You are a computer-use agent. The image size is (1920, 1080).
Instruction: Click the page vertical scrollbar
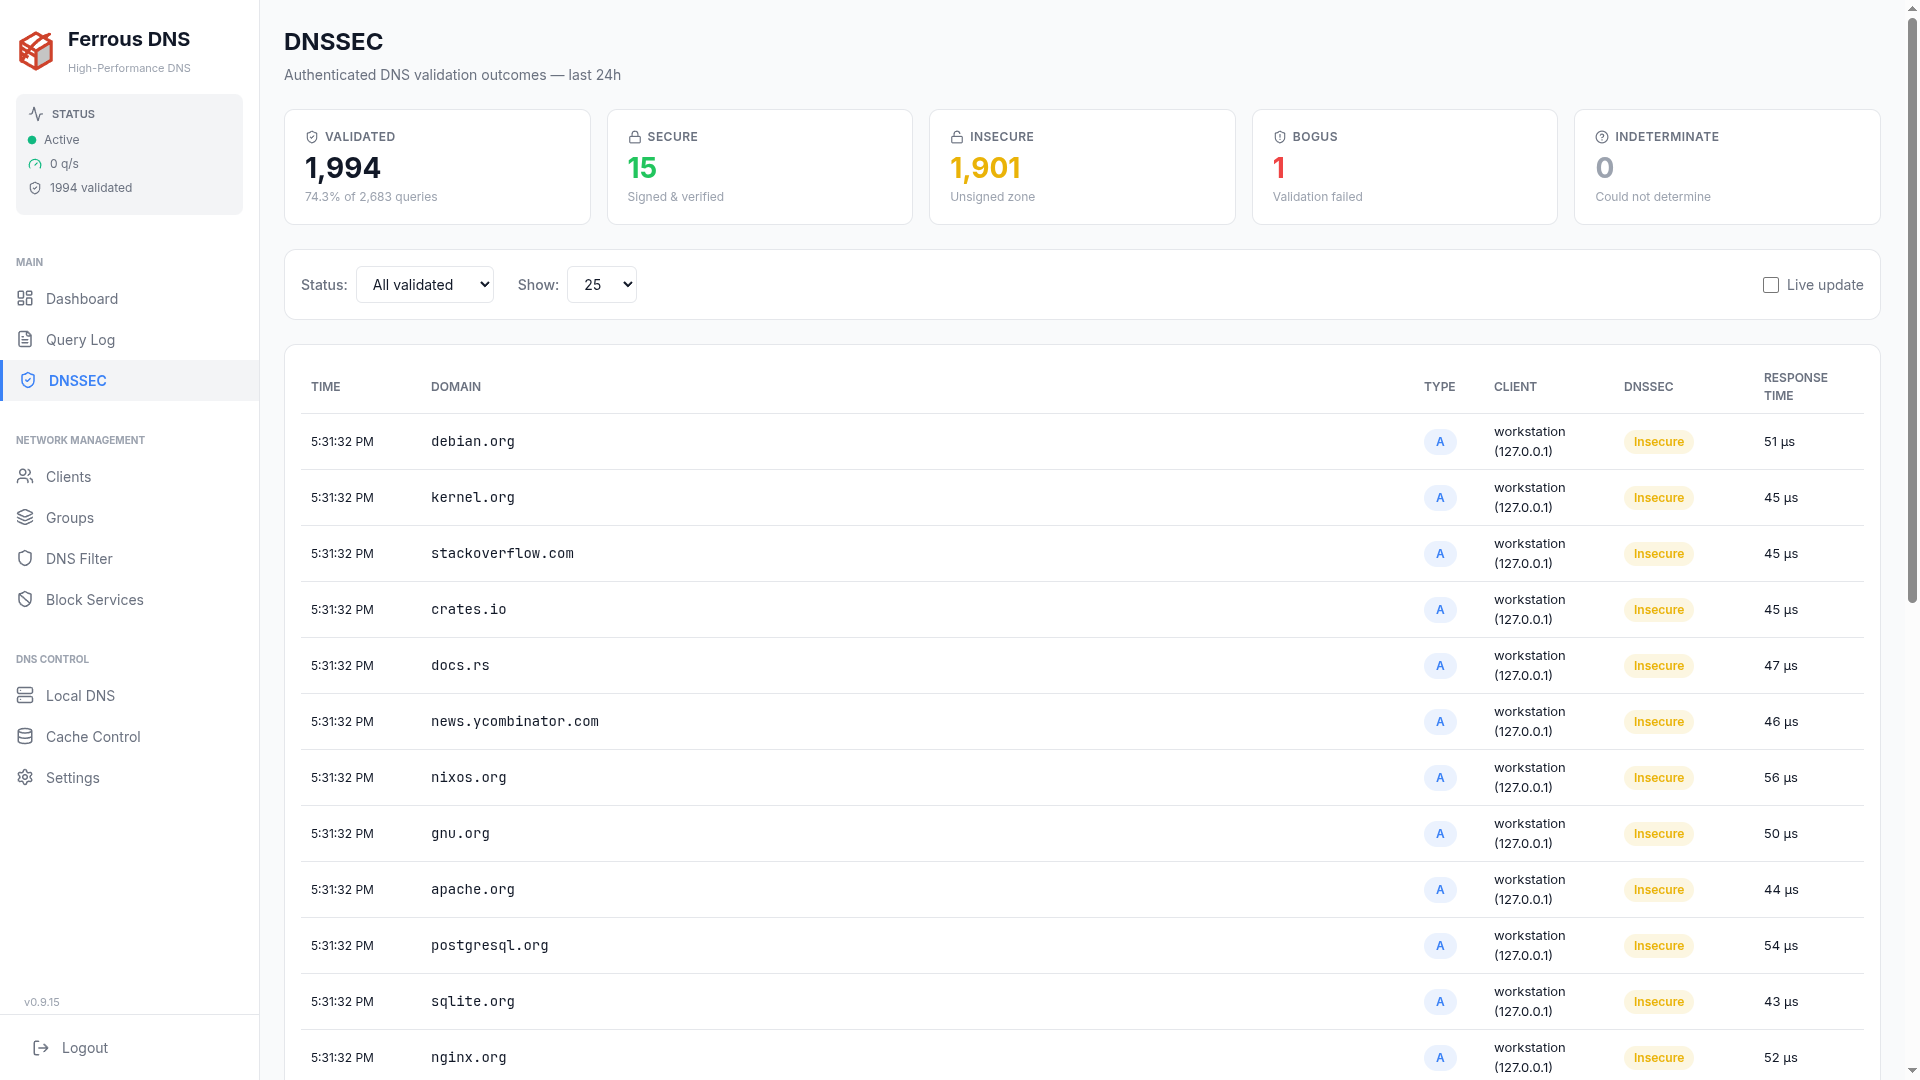(1912, 310)
